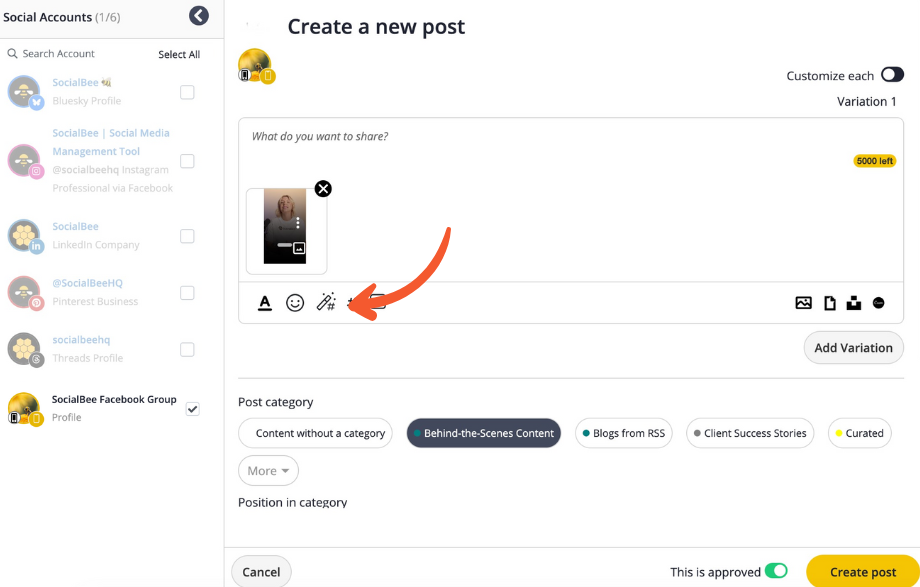Open the attached video's three-dot menu
This screenshot has height=587, width=920.
point(298,223)
